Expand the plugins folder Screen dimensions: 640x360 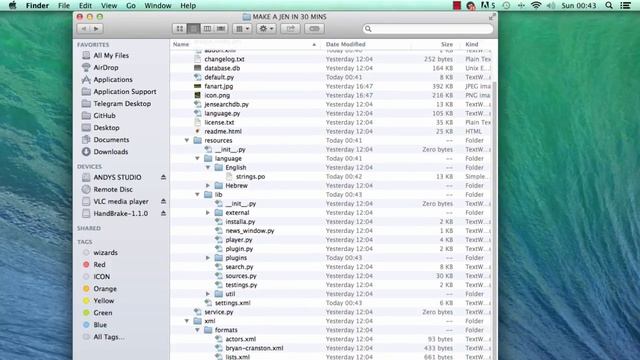click(x=208, y=258)
